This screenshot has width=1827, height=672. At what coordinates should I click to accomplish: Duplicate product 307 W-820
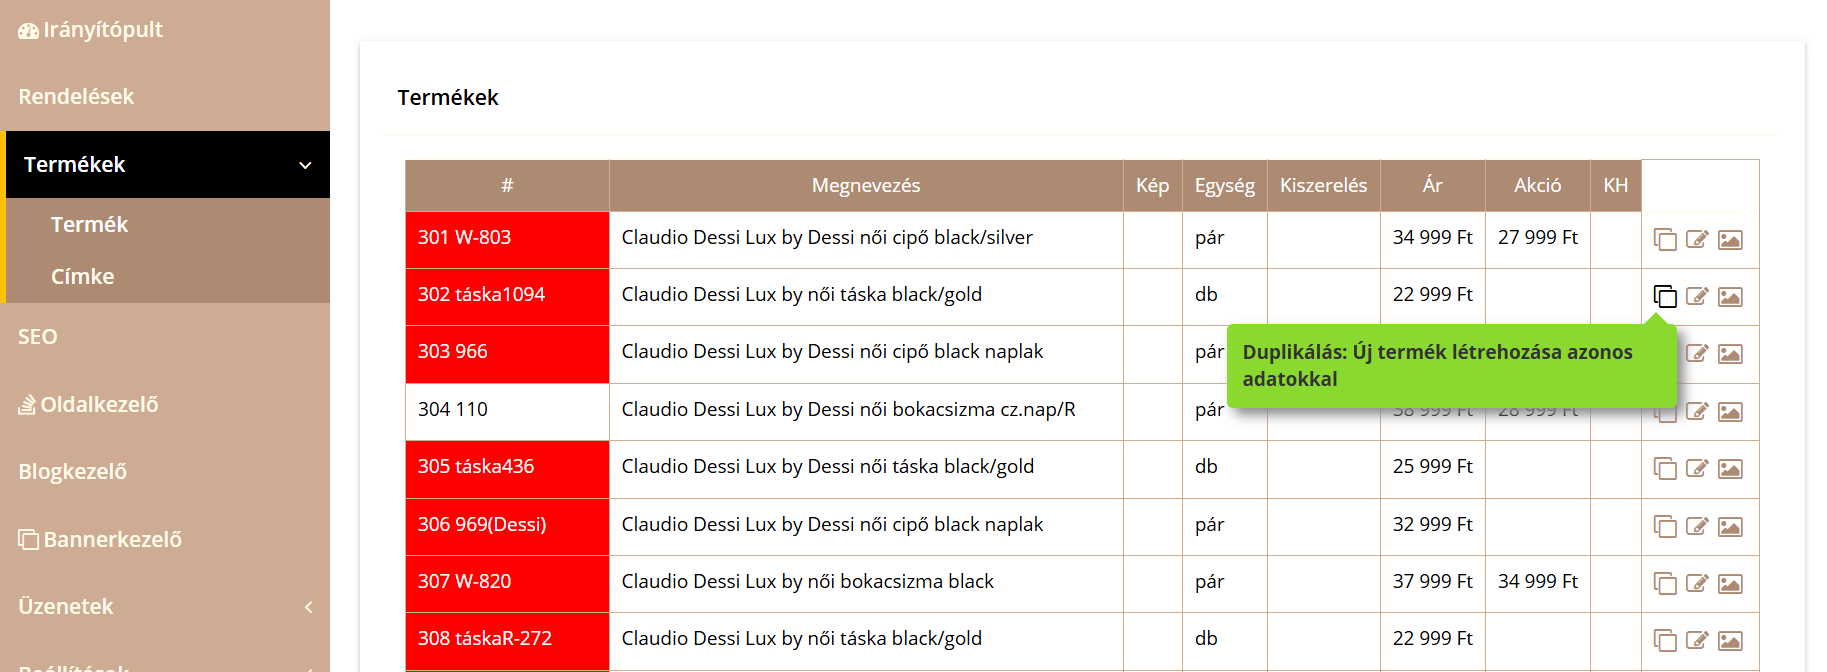[1664, 583]
